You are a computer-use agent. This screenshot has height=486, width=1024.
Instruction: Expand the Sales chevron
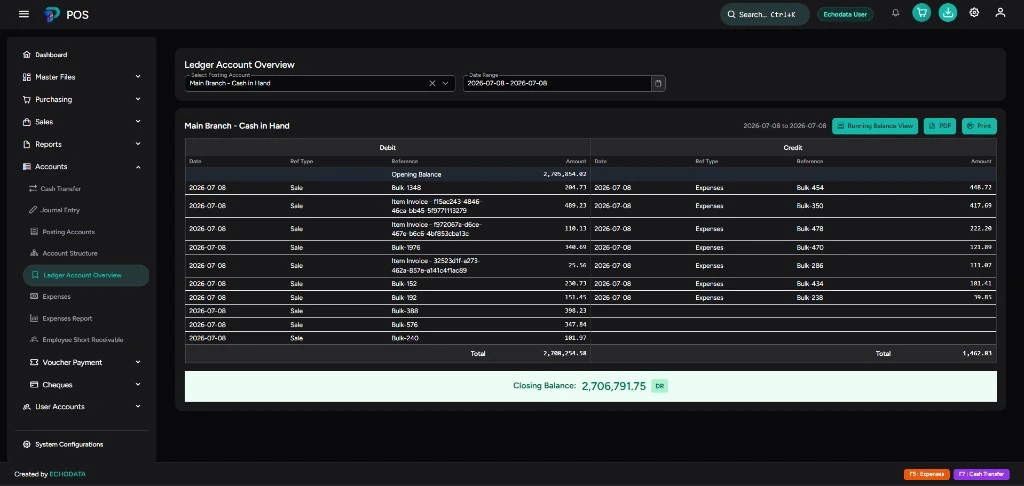pyautogui.click(x=138, y=122)
